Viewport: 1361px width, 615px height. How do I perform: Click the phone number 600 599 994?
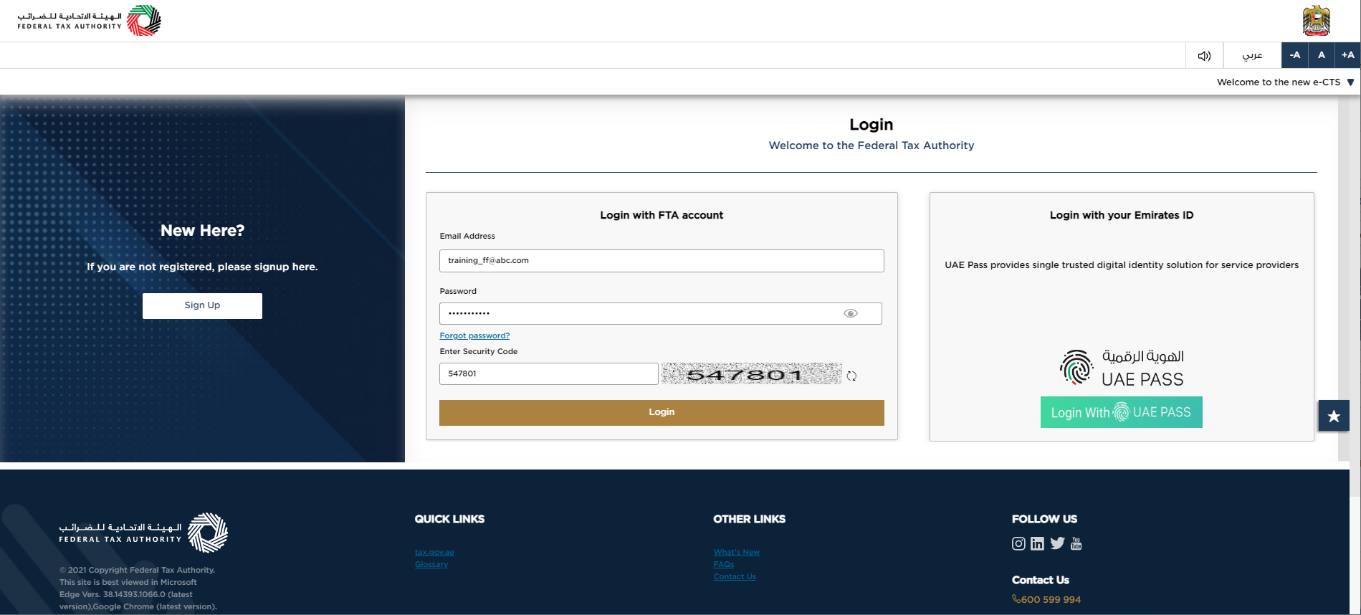tap(1047, 600)
